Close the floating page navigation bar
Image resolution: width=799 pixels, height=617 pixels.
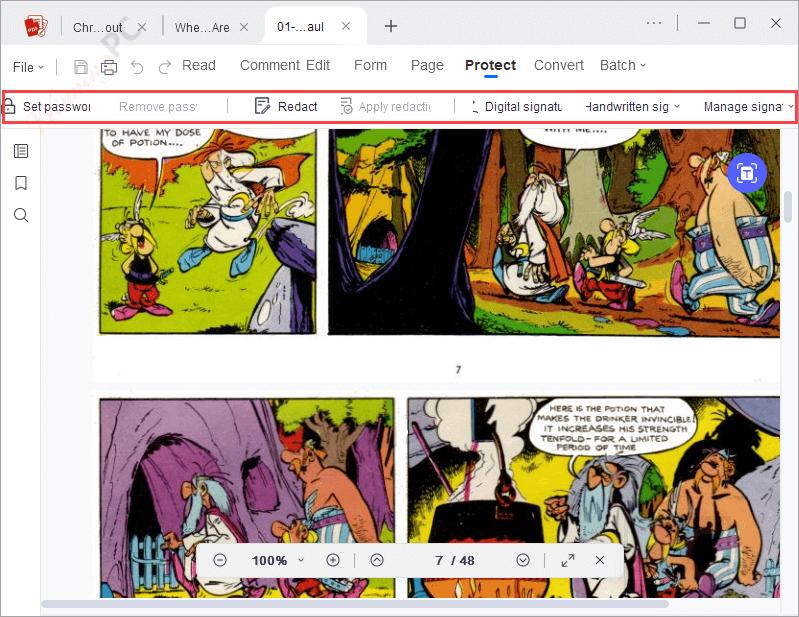pos(600,560)
